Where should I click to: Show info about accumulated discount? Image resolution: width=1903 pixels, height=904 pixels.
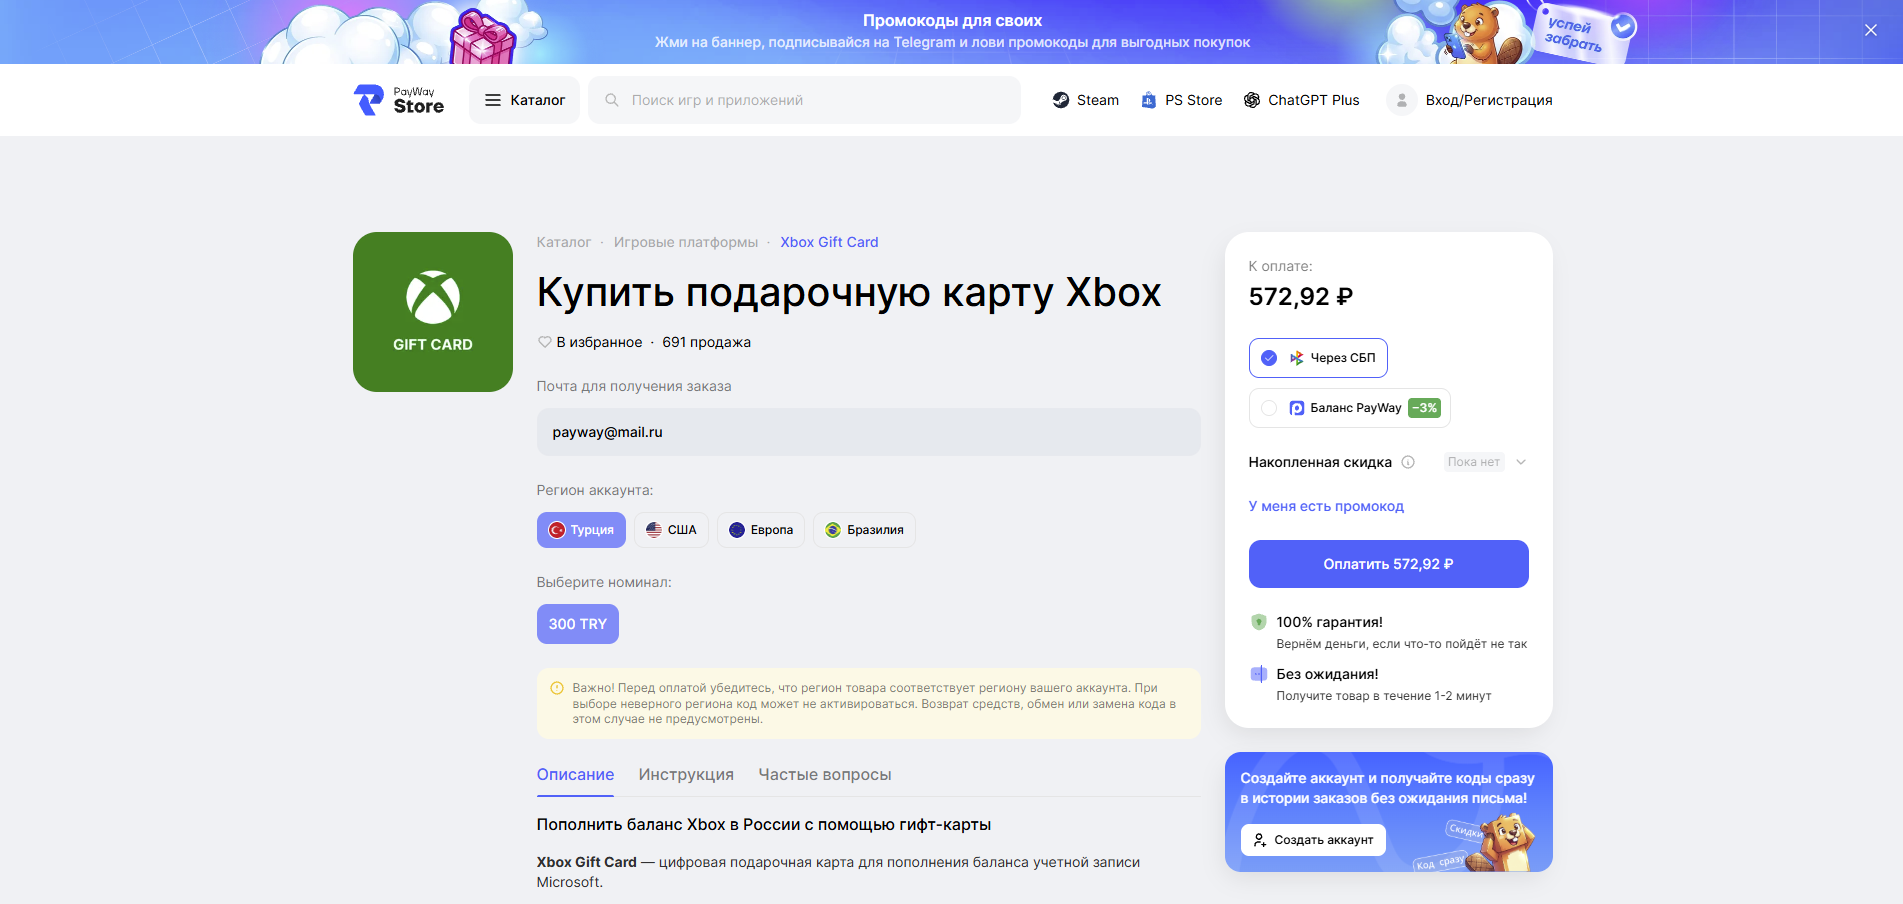pos(1408,462)
